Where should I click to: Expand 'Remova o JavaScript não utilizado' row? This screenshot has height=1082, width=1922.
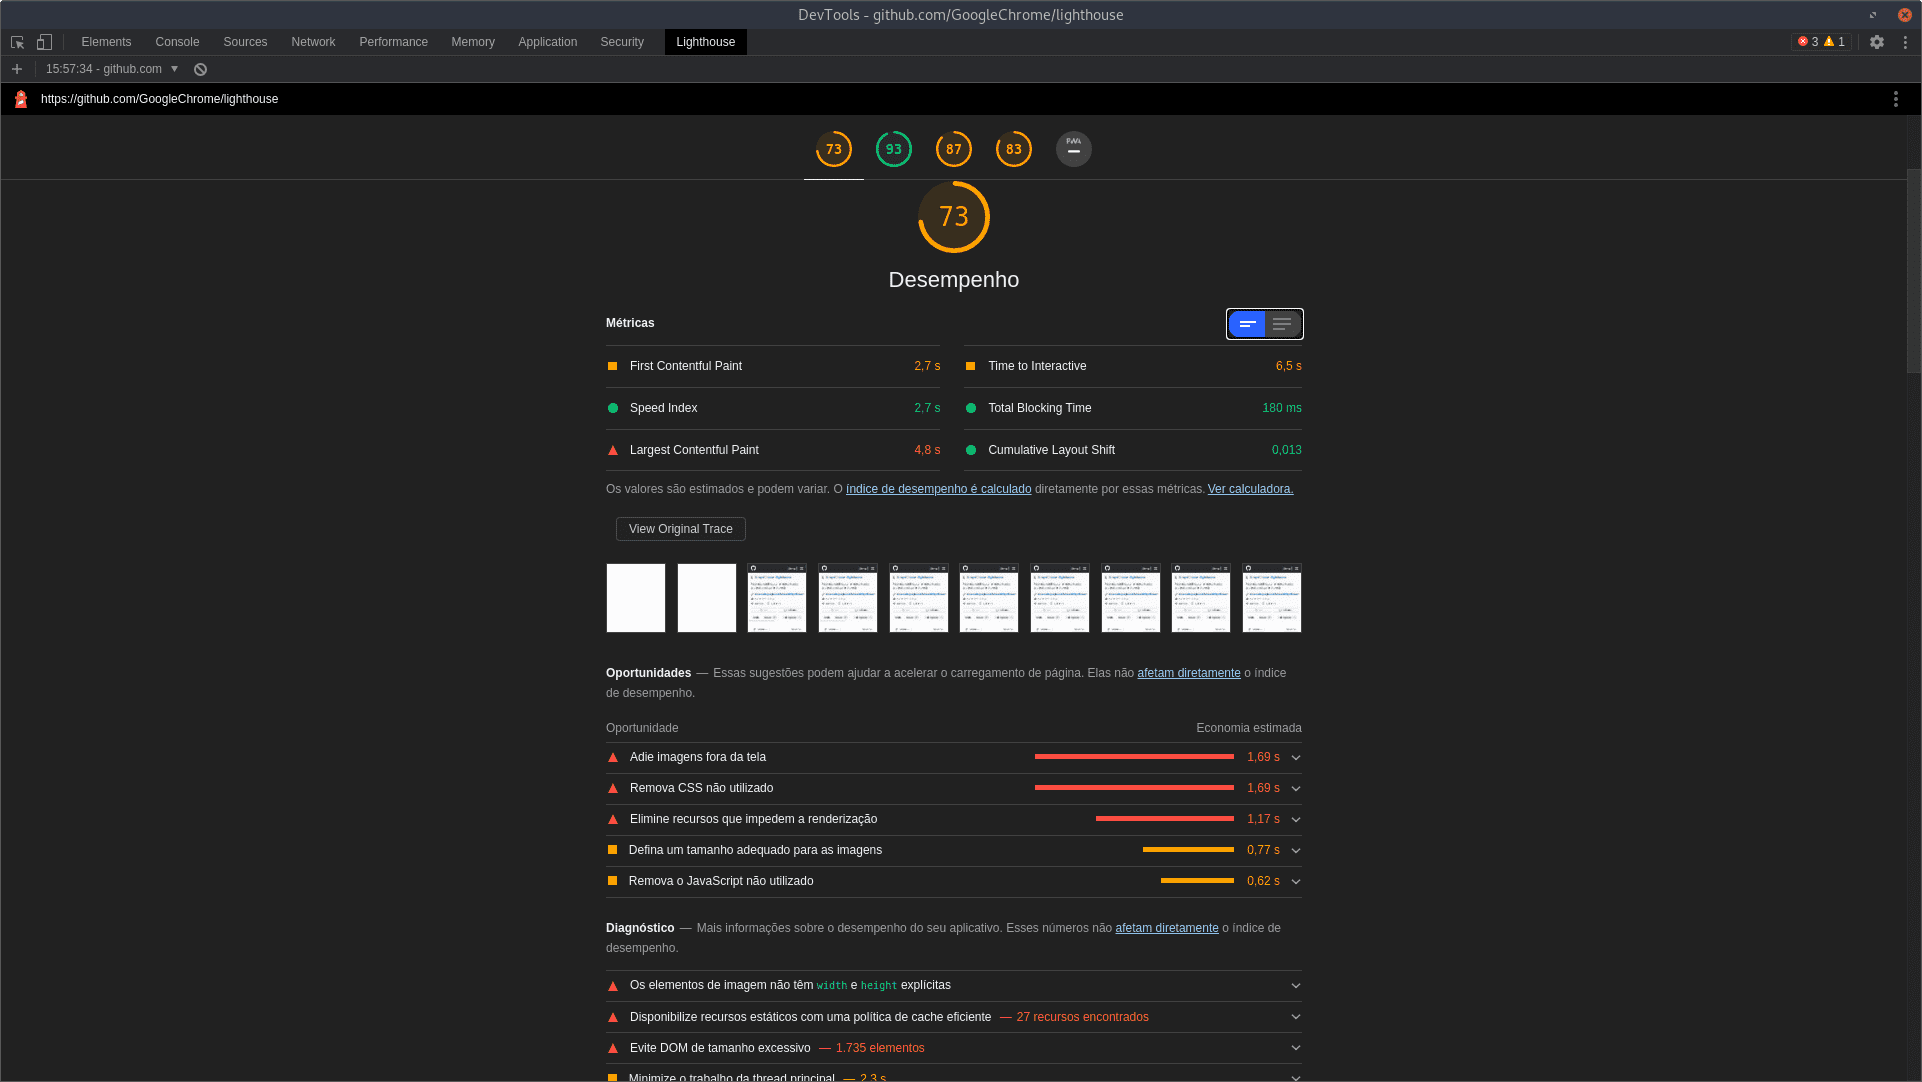pos(954,881)
